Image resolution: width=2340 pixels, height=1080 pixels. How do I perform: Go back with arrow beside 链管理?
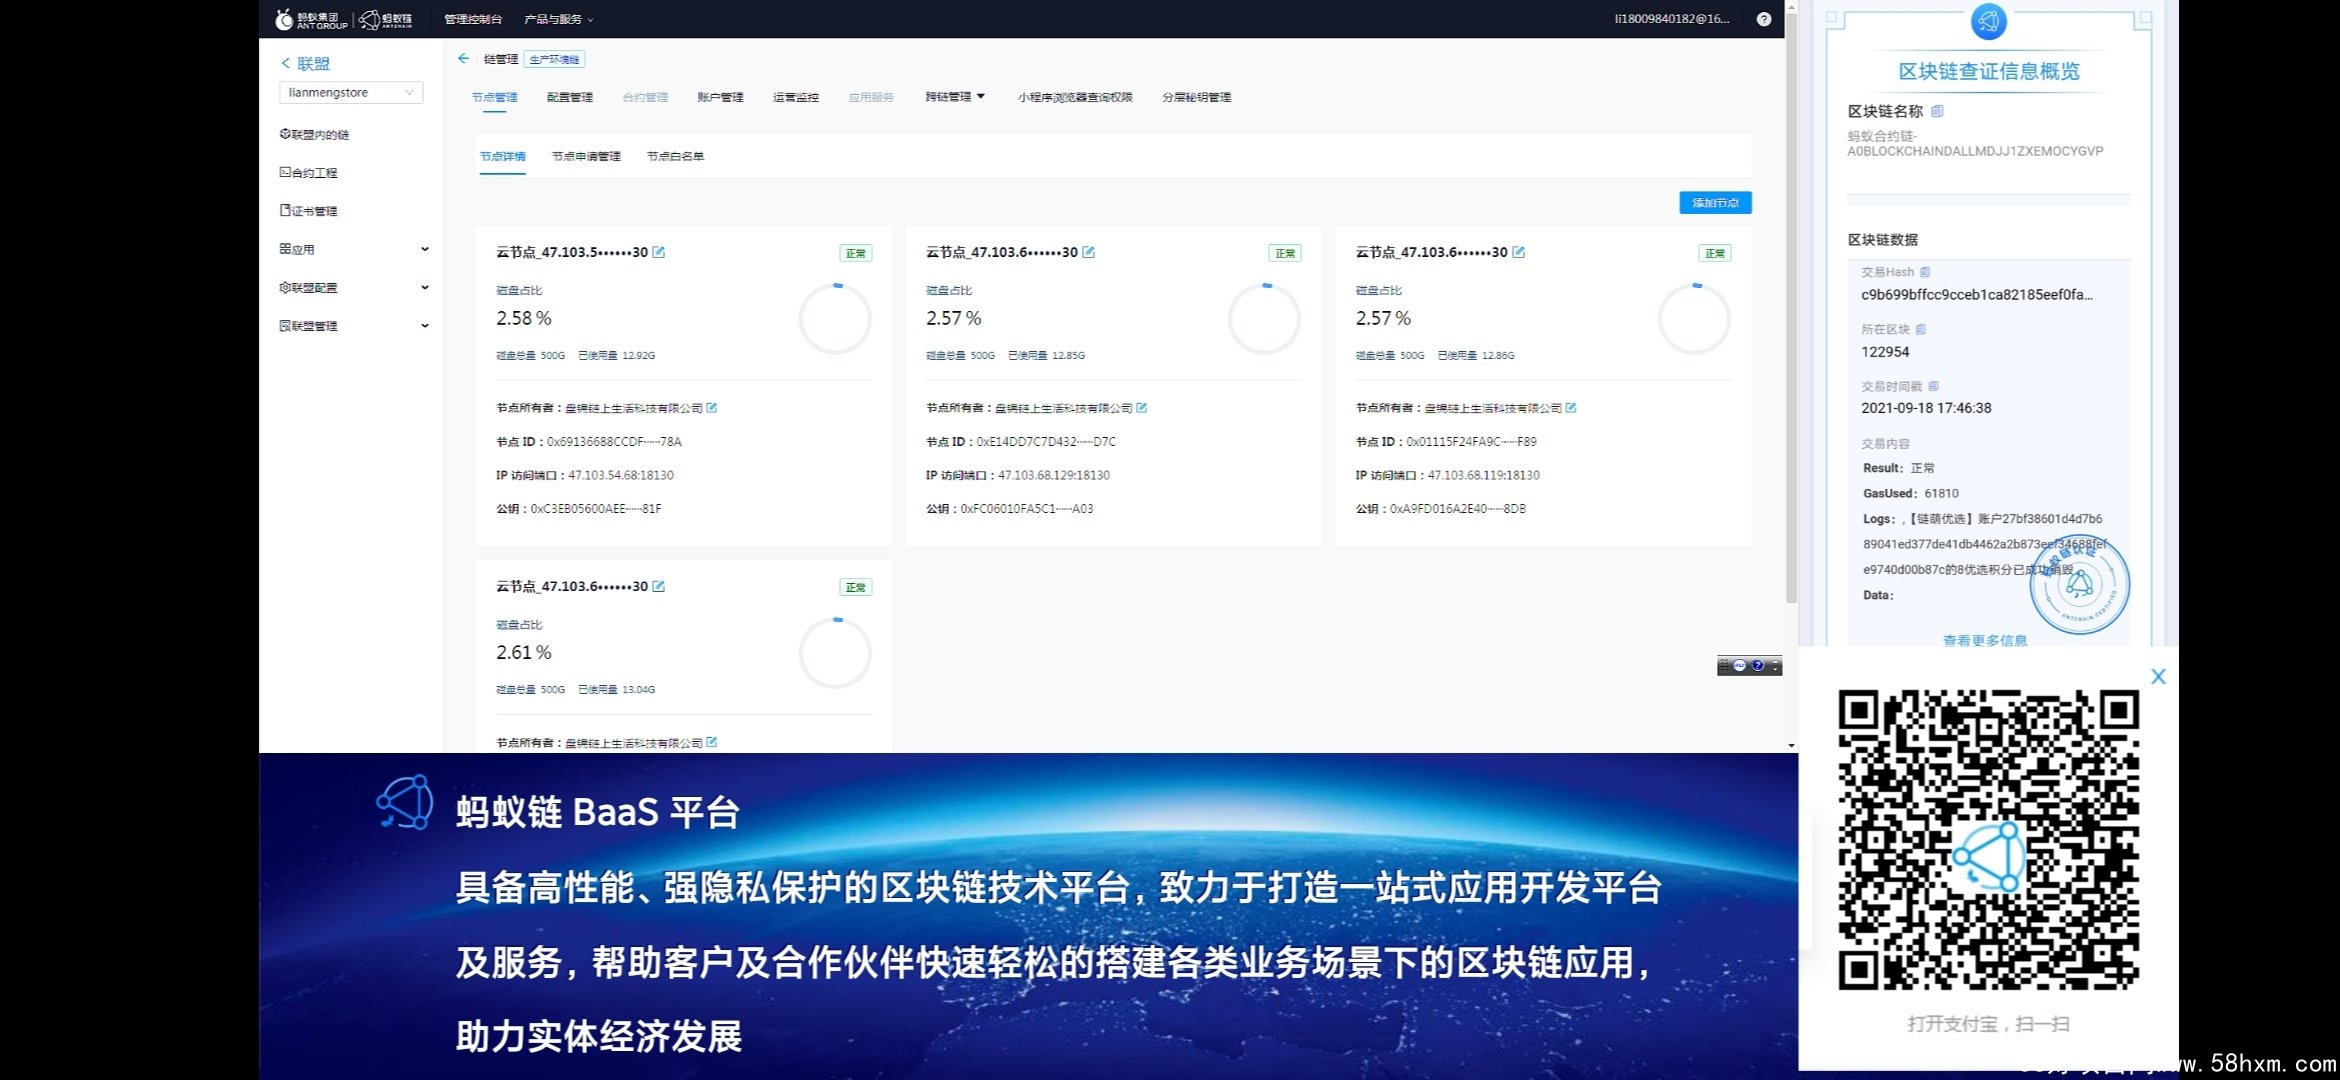point(463,58)
